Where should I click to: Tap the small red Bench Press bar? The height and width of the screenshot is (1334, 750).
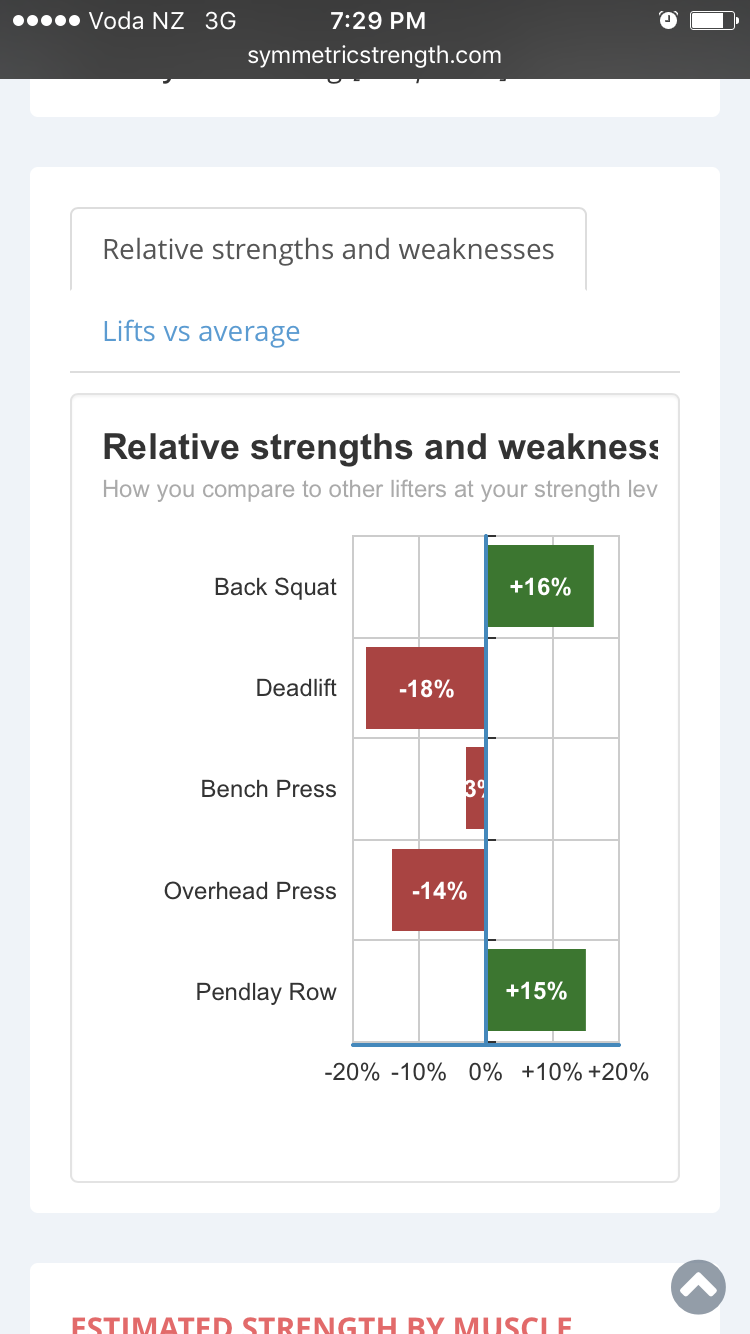click(x=475, y=788)
